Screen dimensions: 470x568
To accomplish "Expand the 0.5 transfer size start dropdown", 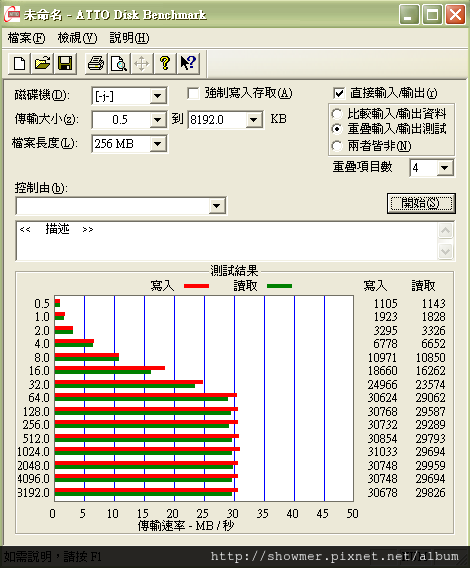I will tap(158, 120).
